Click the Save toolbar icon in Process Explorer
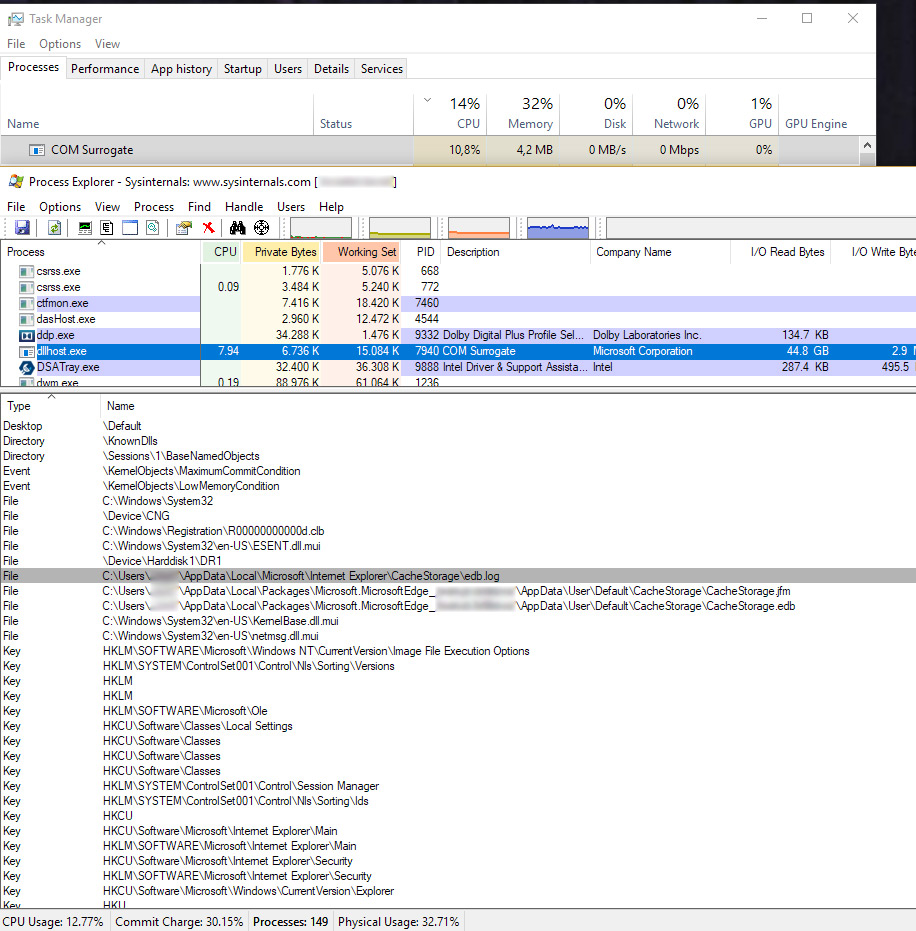 tap(22, 228)
